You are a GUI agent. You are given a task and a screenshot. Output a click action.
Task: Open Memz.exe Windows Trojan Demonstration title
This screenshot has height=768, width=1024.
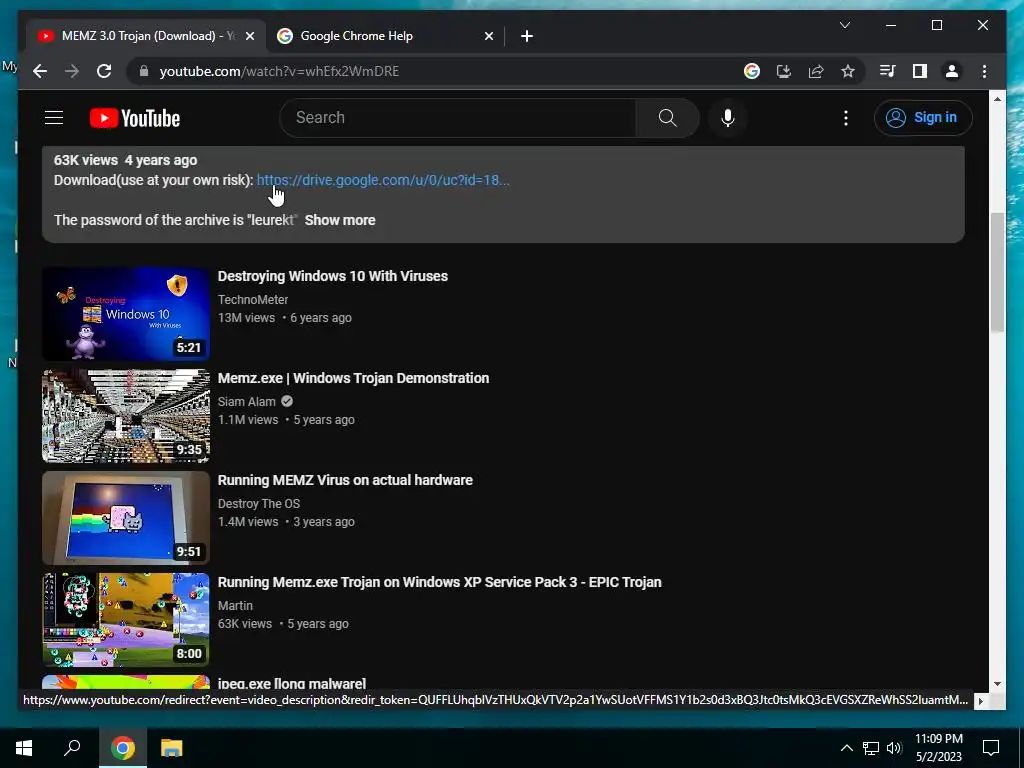coord(353,378)
